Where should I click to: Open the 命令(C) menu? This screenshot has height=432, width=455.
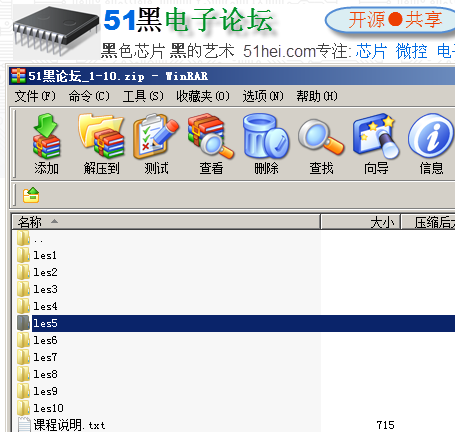point(89,96)
